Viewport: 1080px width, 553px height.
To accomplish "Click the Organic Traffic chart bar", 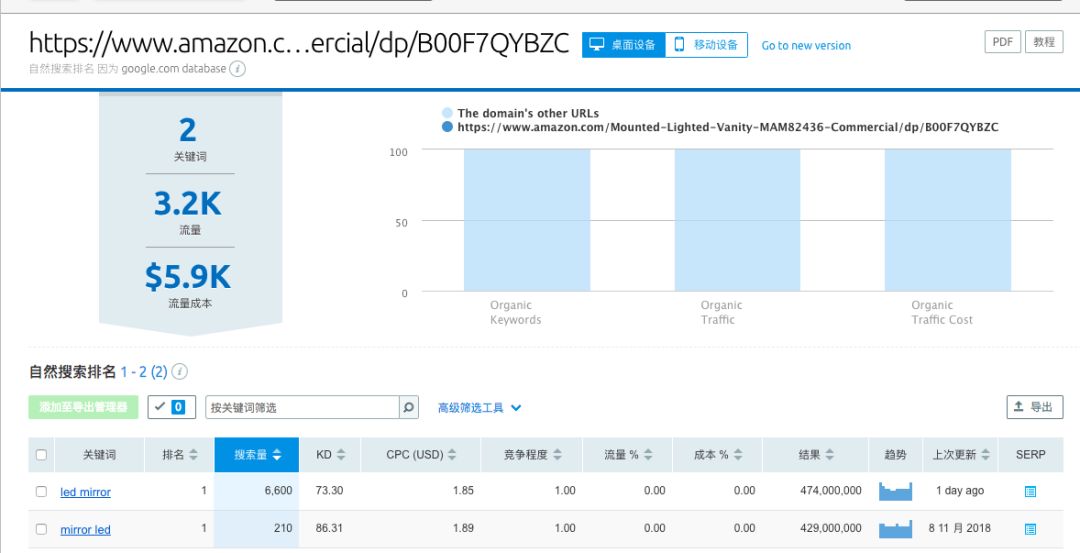I will (737, 220).
